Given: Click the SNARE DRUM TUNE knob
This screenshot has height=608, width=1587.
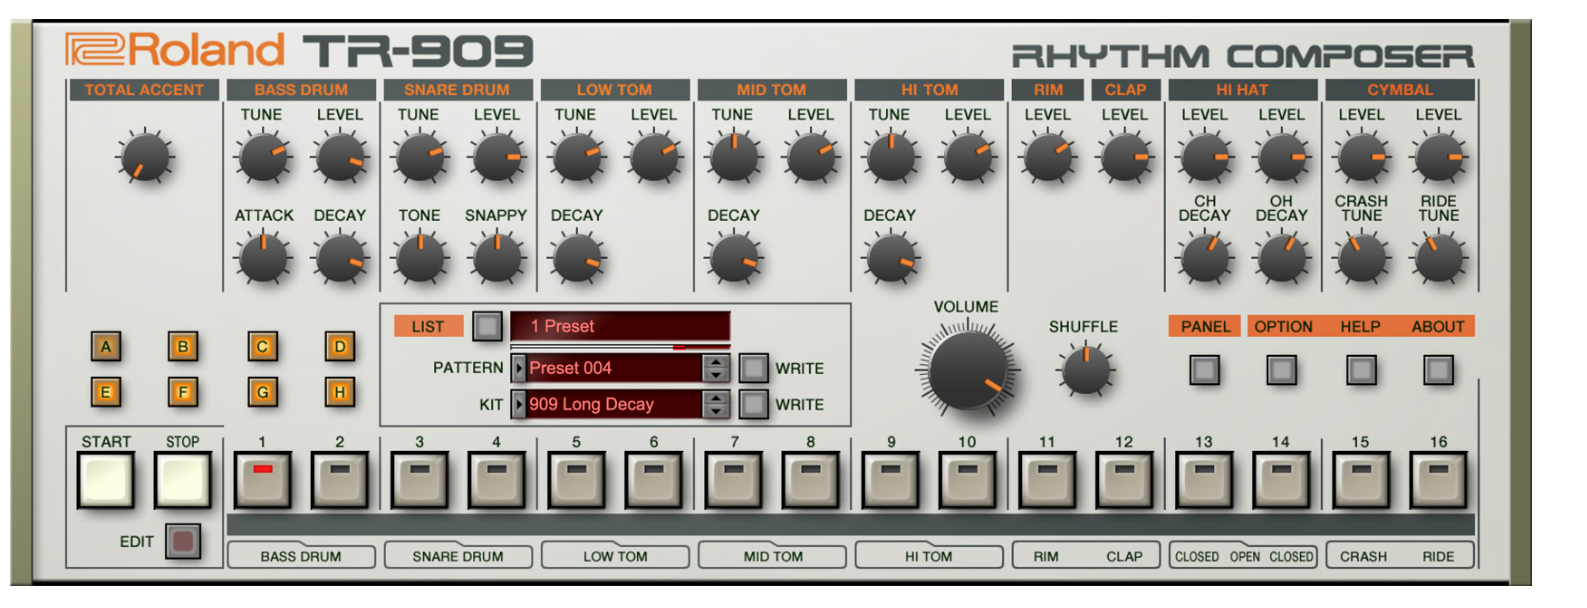Looking at the screenshot, I should tap(419, 158).
